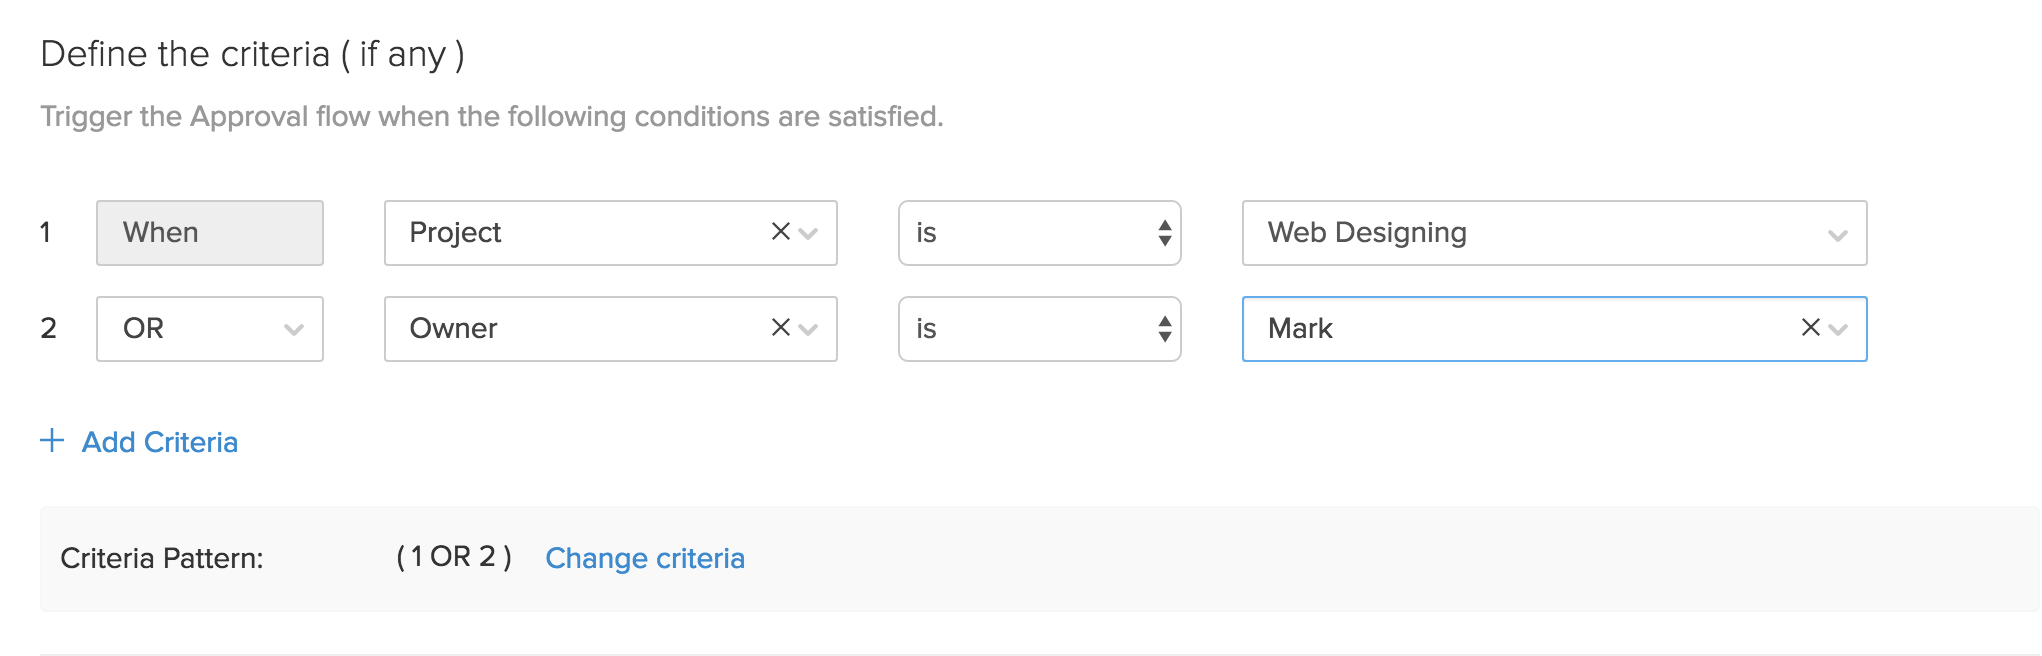This screenshot has height=656, width=2042.
Task: Click the down arrow on row 2 operator stepper
Action: [x=1165, y=337]
